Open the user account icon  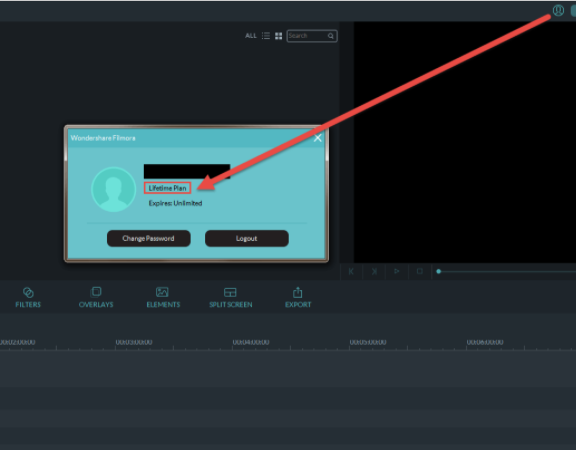click(x=558, y=10)
